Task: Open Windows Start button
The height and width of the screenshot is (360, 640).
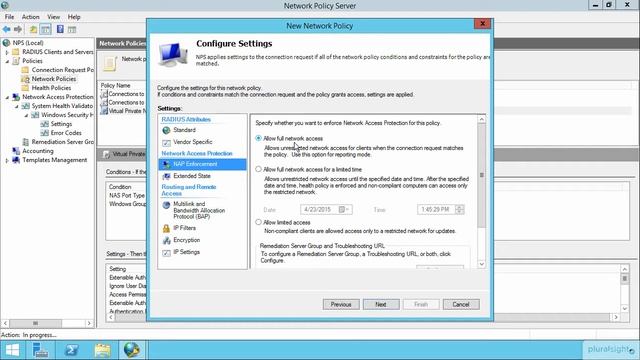Action: 12,350
